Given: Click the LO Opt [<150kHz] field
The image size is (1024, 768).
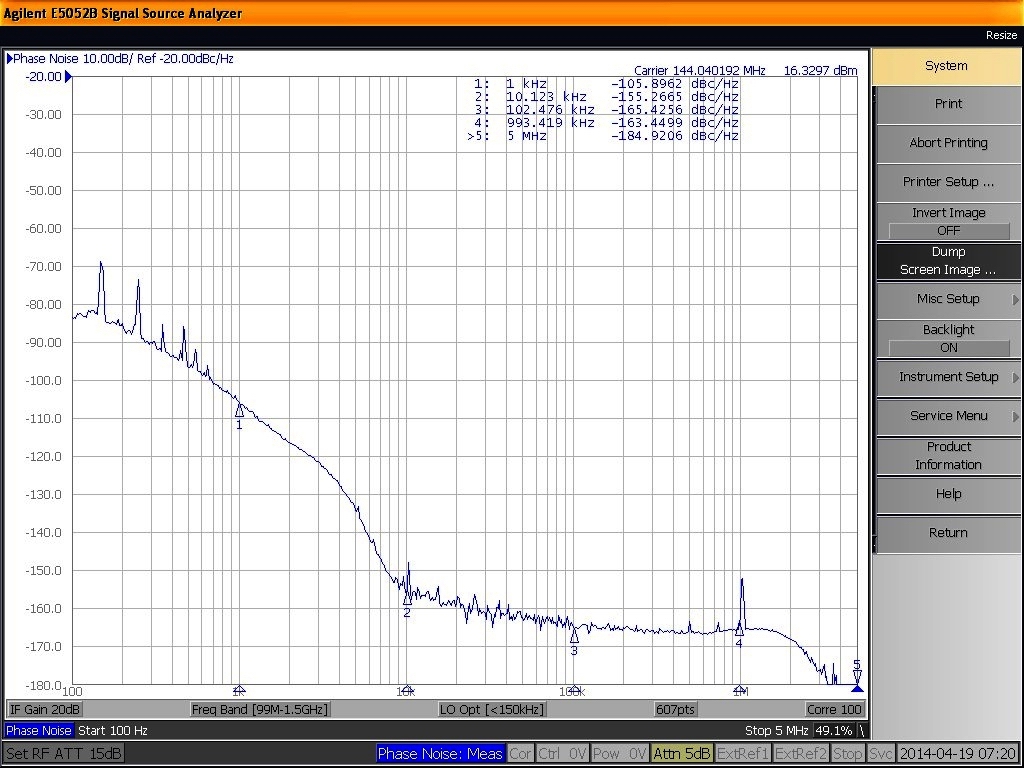Looking at the screenshot, I should [x=492, y=709].
